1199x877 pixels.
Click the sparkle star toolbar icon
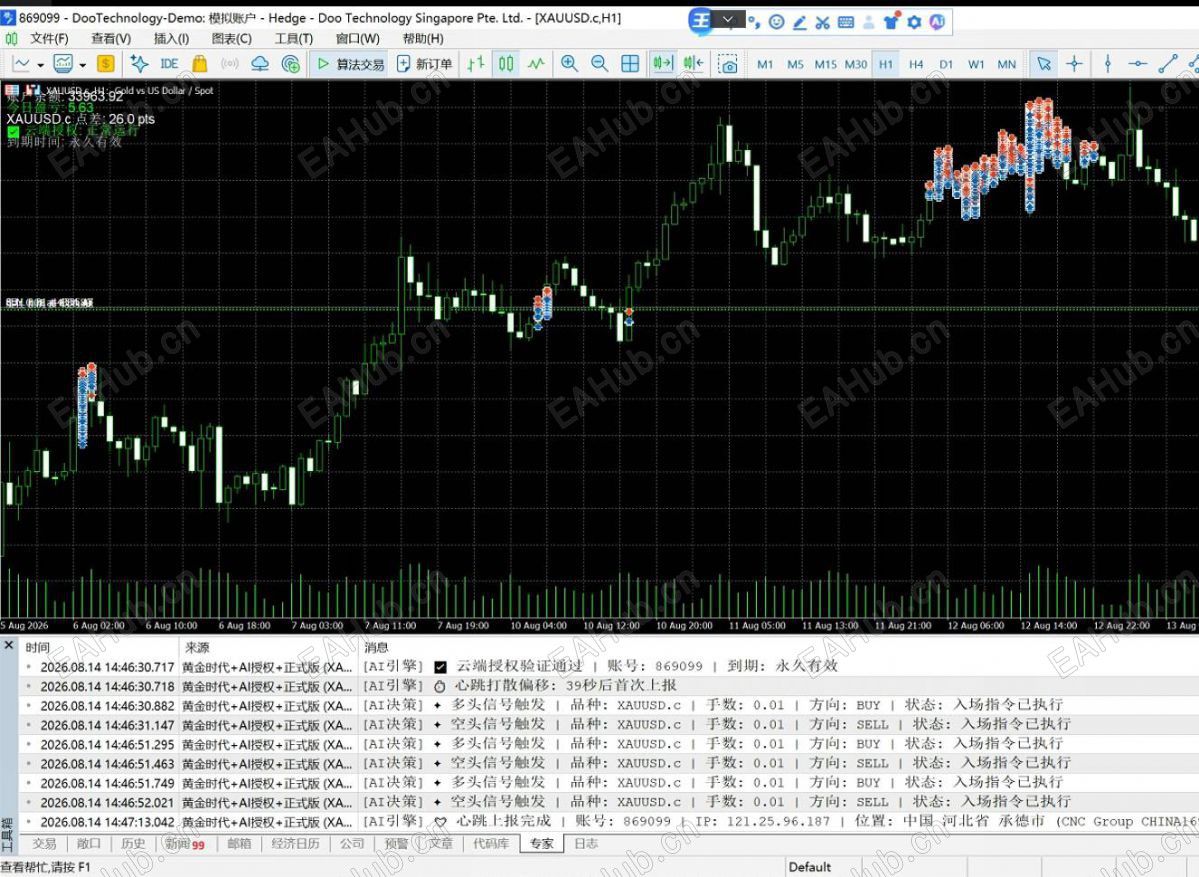coord(139,64)
